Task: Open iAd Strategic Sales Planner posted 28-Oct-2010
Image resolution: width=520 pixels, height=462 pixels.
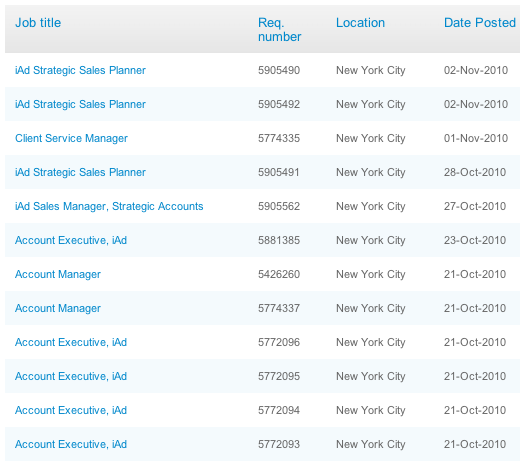Action: pos(80,172)
